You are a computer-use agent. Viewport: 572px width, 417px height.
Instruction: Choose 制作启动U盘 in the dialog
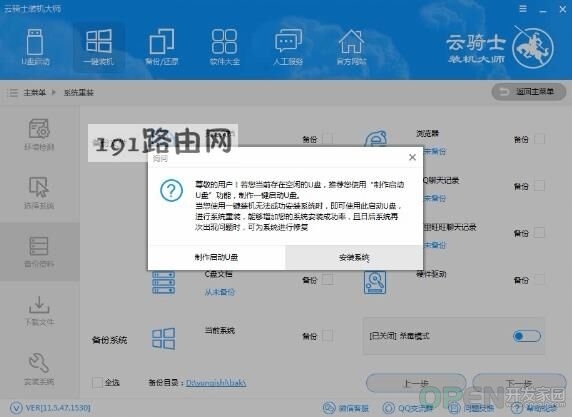[x=216, y=257]
